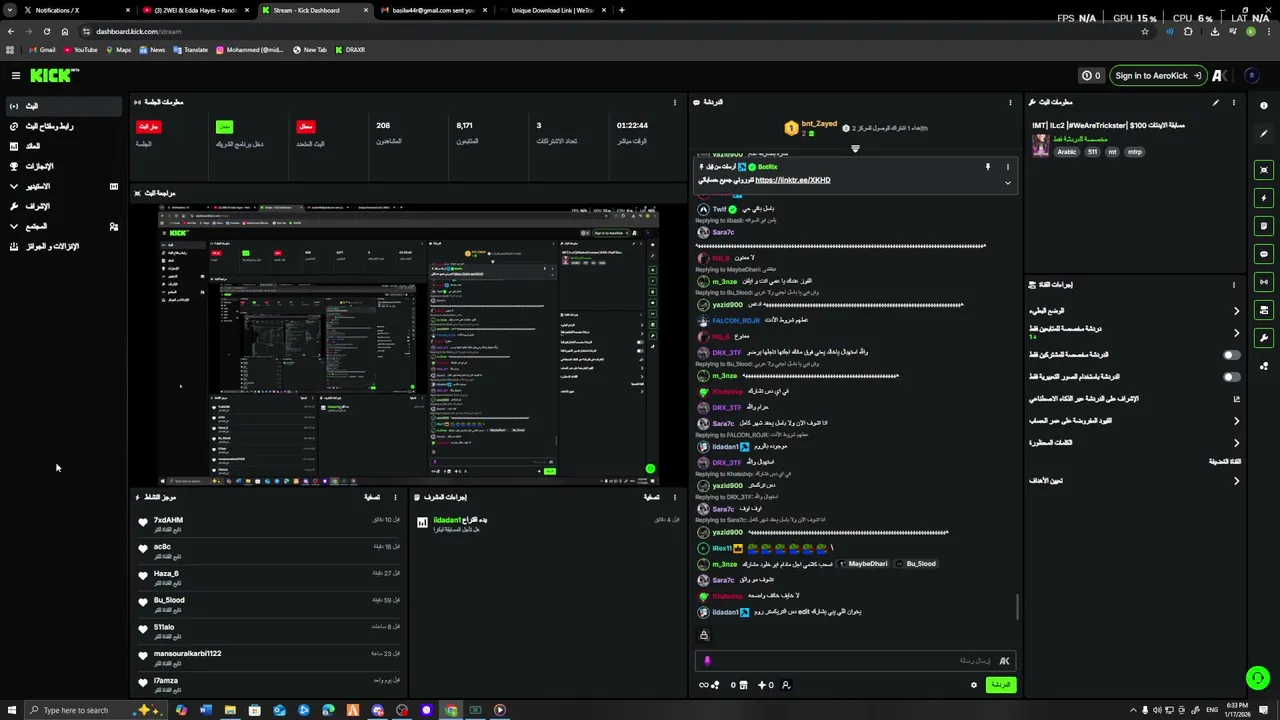Switch to the Unique Download Link WeTransfer tab
This screenshot has height=720, width=1280.
click(x=553, y=10)
